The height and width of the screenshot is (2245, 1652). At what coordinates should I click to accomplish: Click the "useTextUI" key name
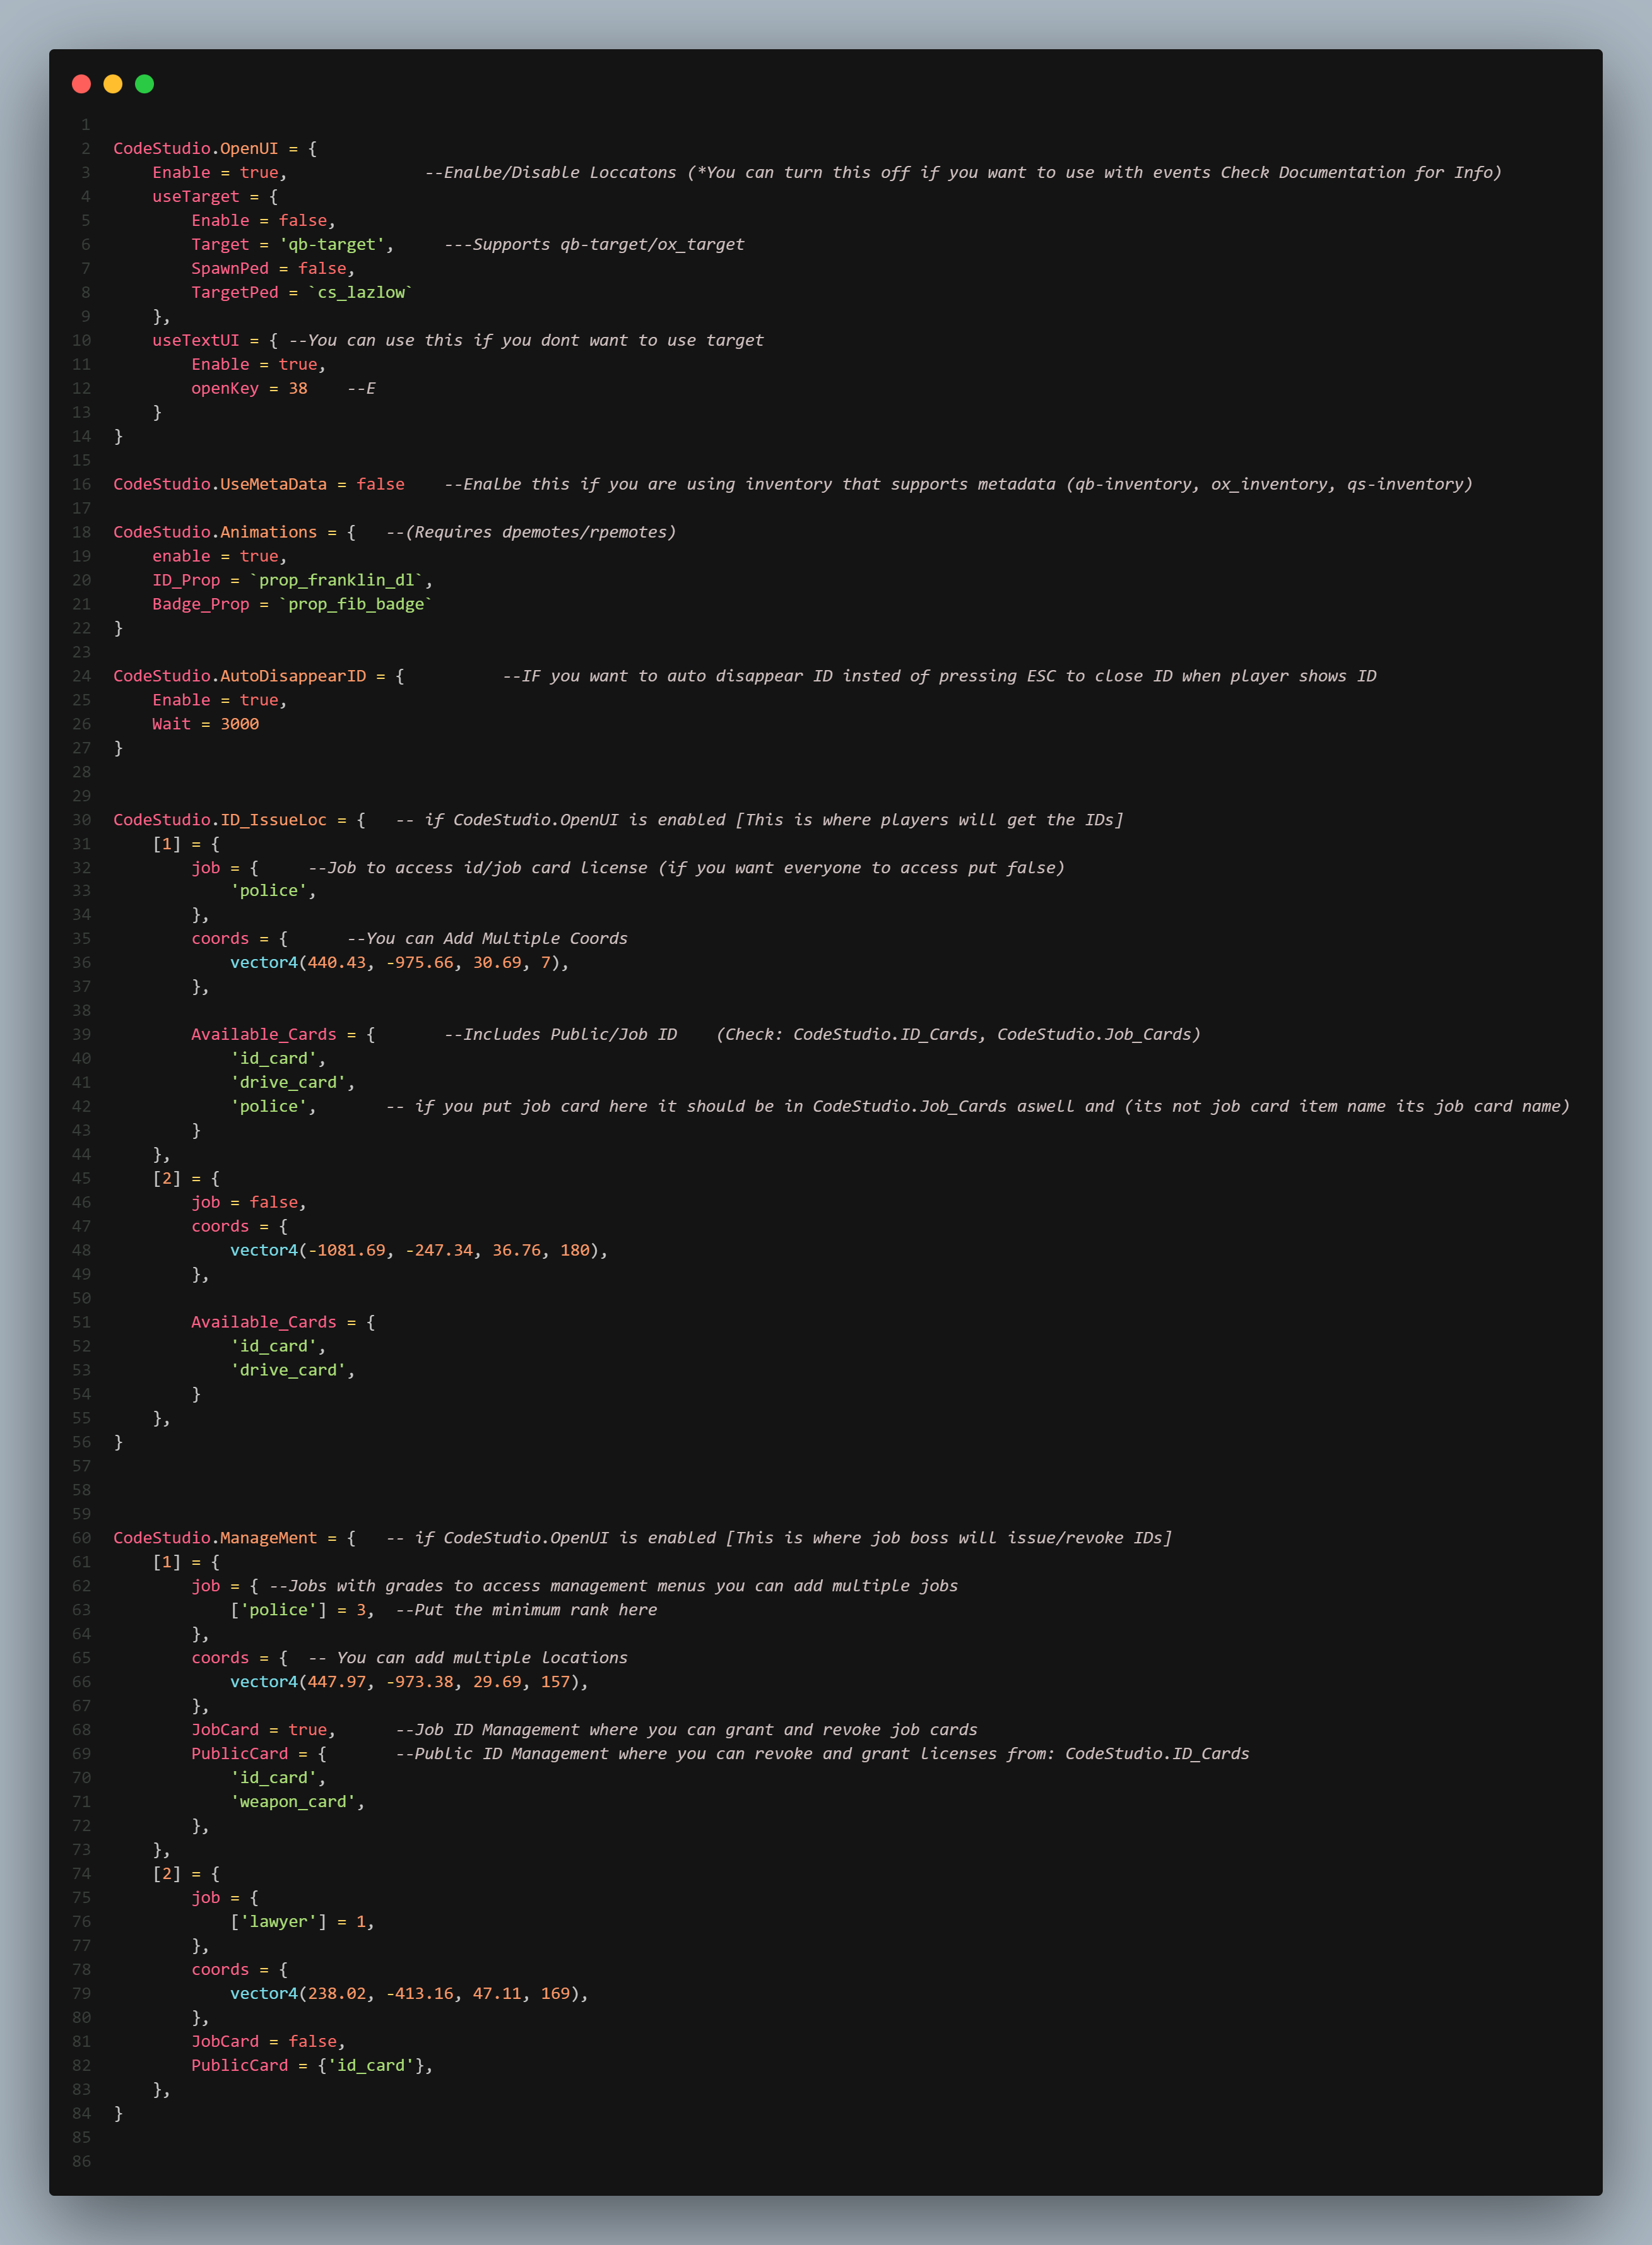click(196, 341)
